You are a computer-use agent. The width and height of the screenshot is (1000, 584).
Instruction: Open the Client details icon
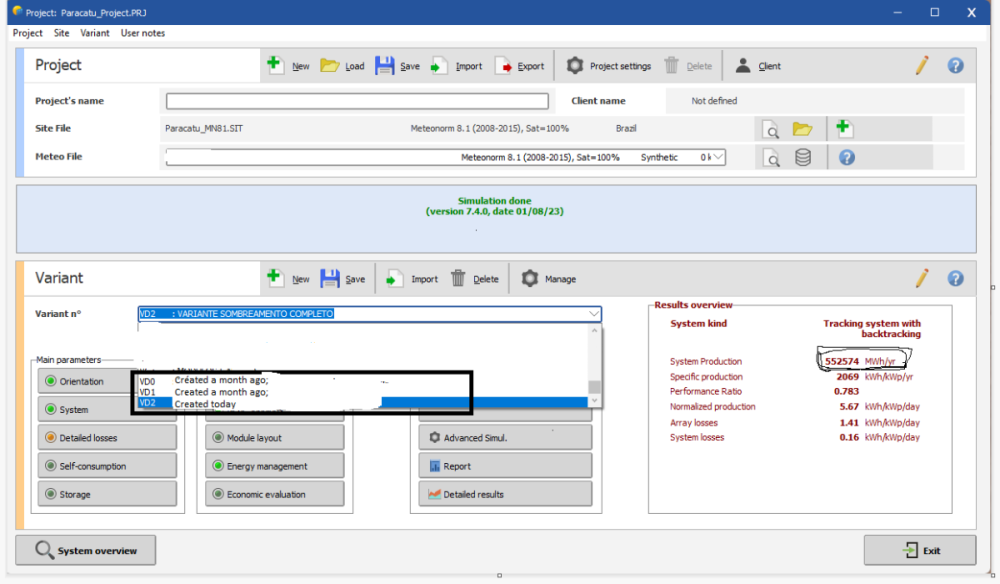743,66
